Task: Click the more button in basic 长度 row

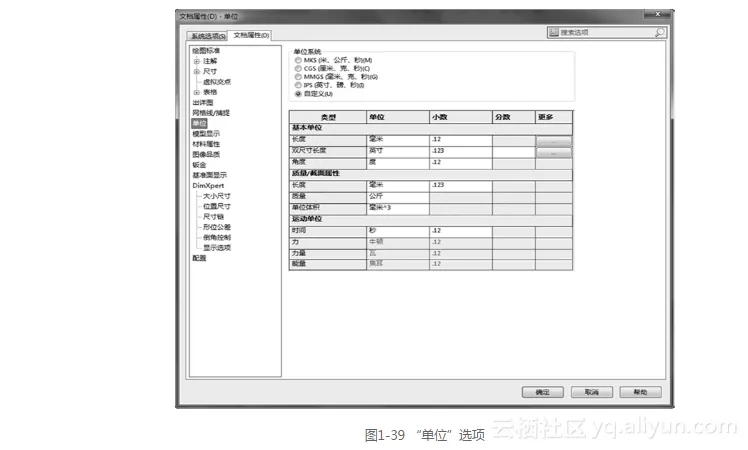Action: click(553, 142)
